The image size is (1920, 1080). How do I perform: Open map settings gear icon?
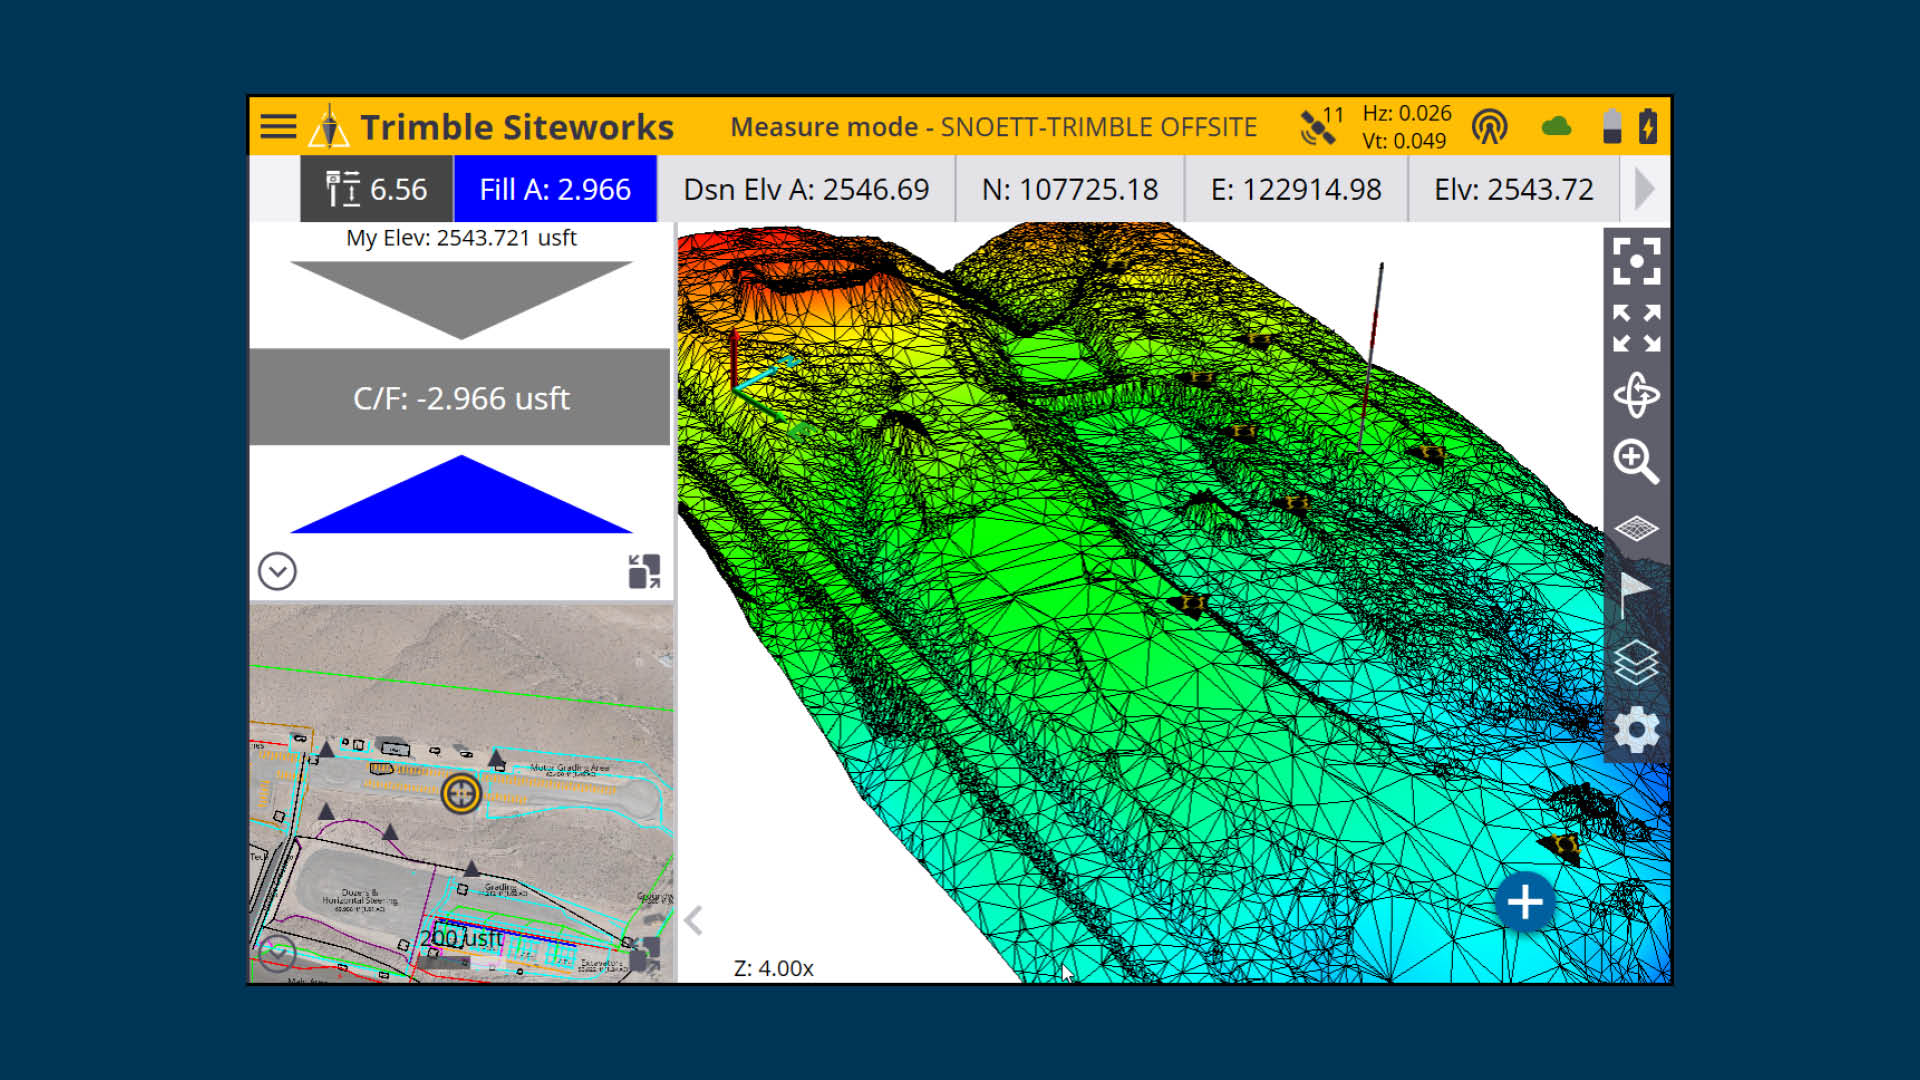pyautogui.click(x=1636, y=730)
